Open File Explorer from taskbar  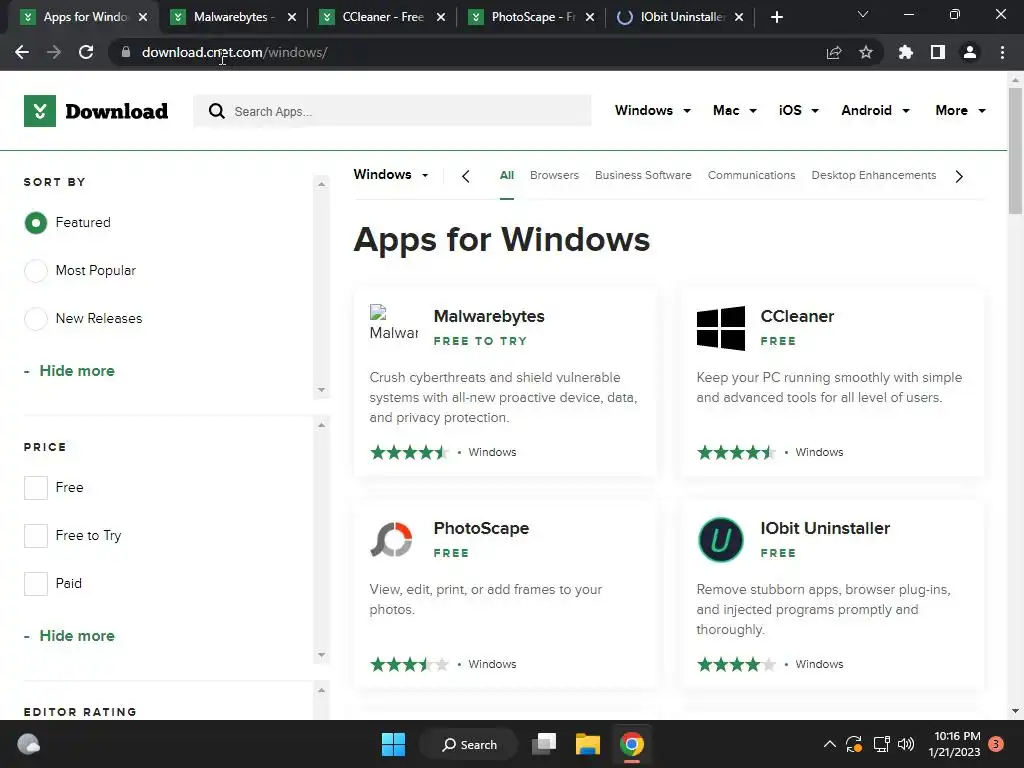588,744
